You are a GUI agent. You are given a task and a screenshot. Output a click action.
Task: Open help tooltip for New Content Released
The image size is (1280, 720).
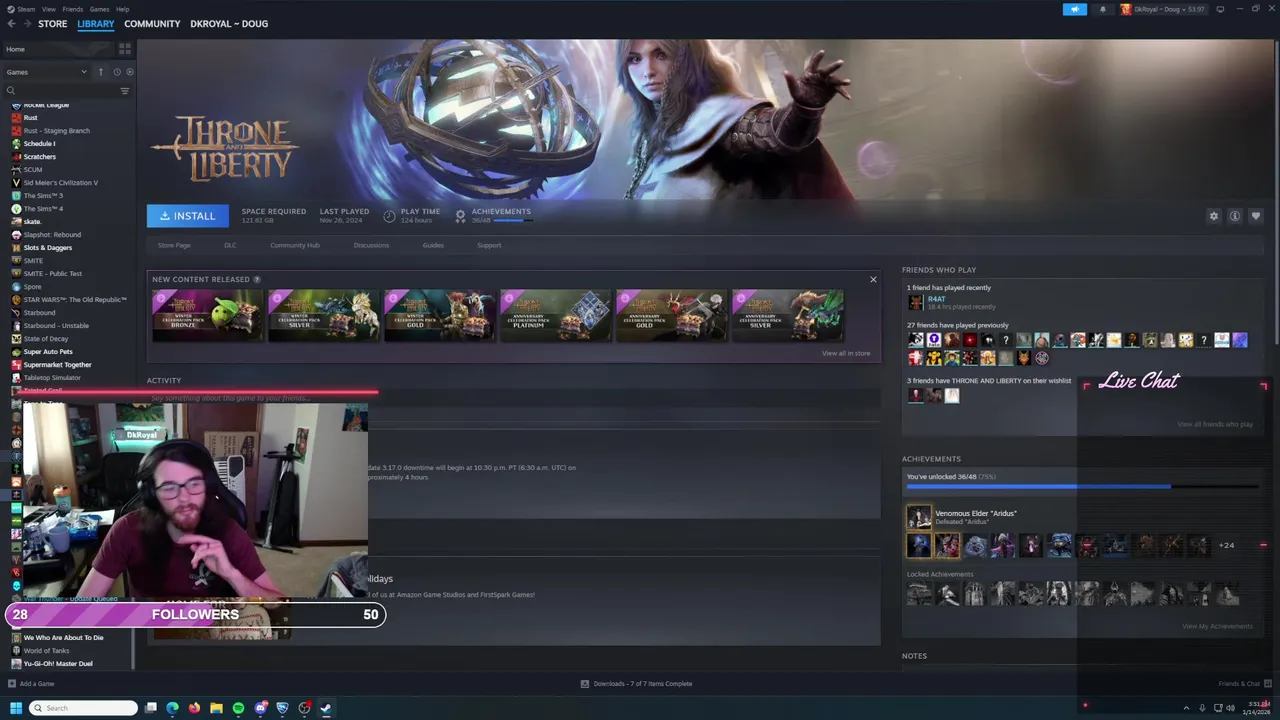[x=257, y=280]
